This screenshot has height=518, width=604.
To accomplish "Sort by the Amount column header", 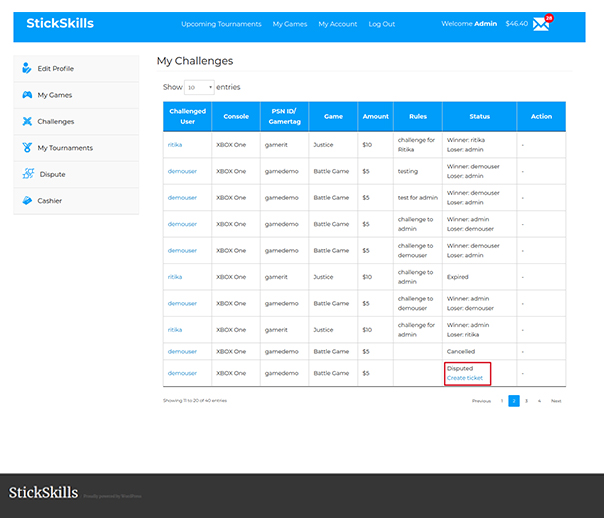I will coord(376,116).
